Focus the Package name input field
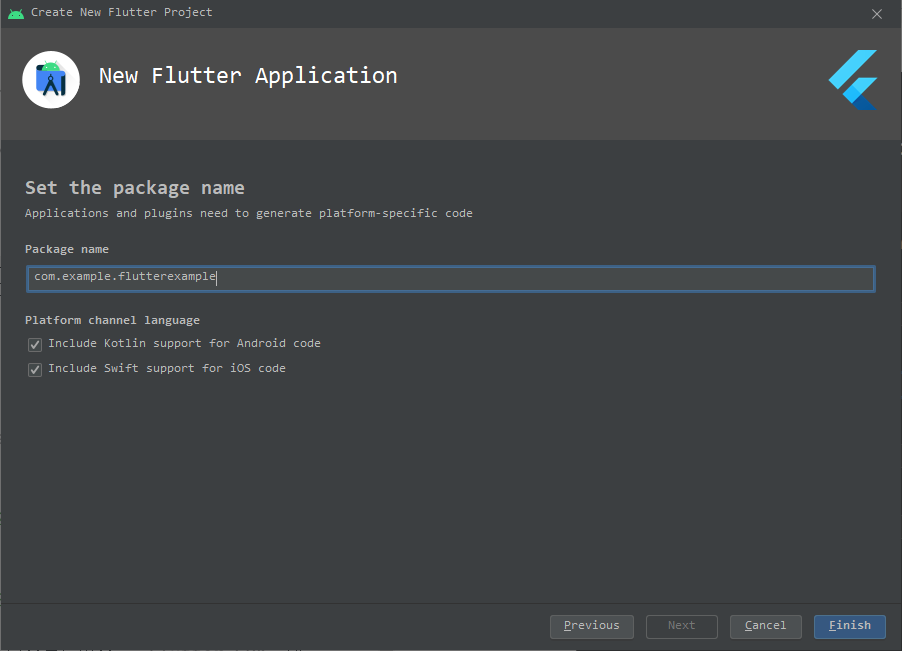The image size is (902, 651). click(x=451, y=278)
